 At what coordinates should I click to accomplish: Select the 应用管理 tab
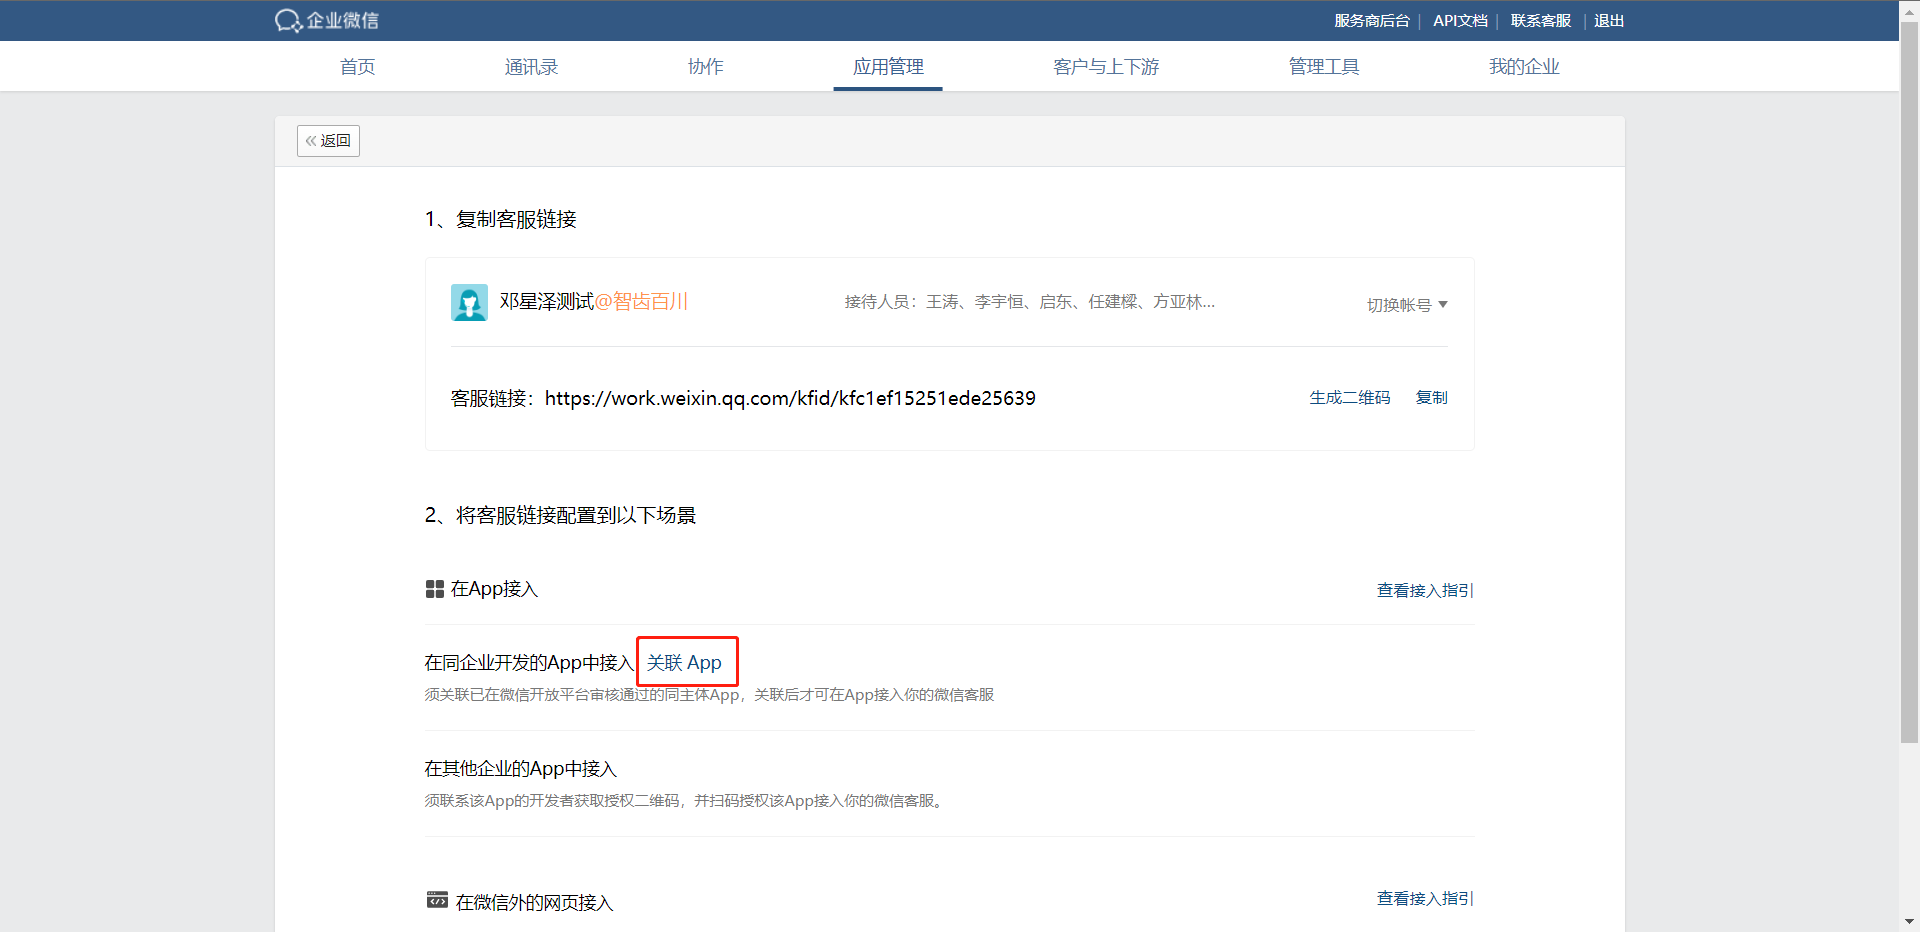(888, 67)
